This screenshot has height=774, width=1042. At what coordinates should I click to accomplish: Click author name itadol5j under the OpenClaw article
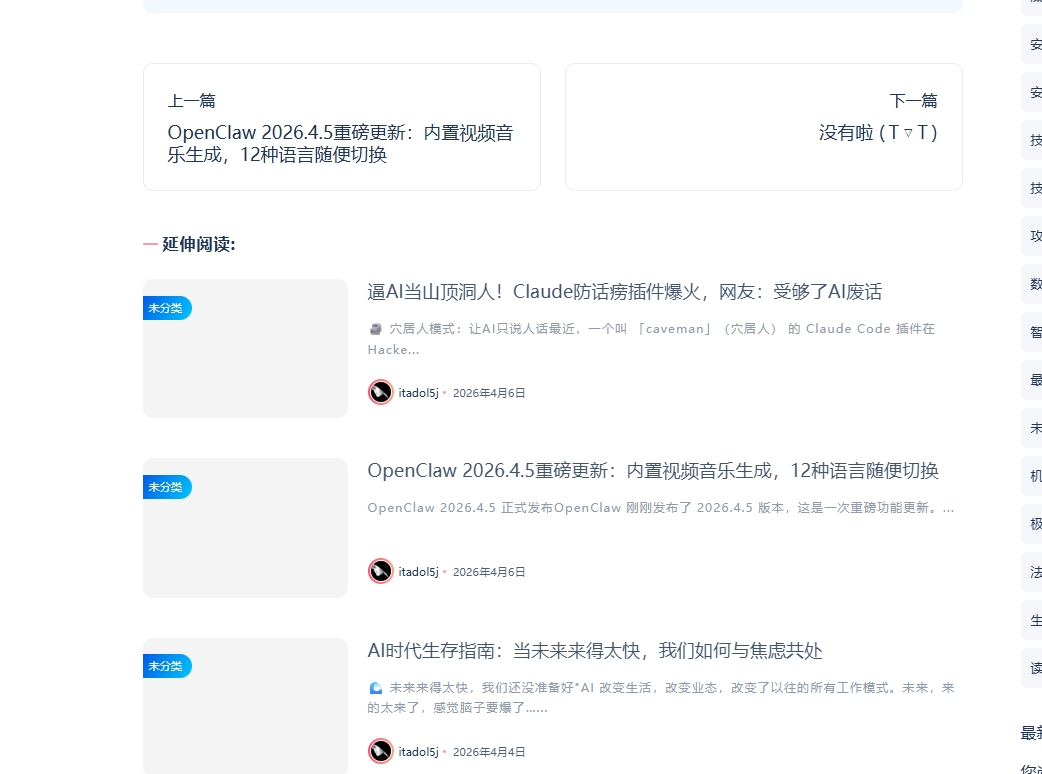[418, 571]
